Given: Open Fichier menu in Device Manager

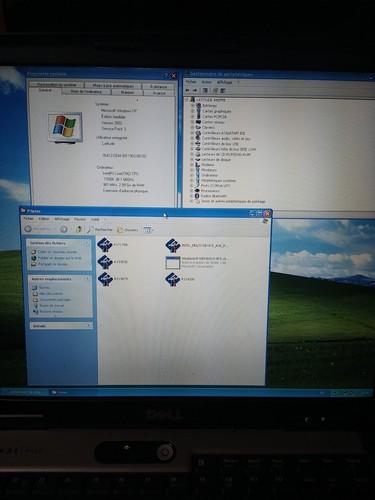Looking at the screenshot, I should (x=191, y=82).
